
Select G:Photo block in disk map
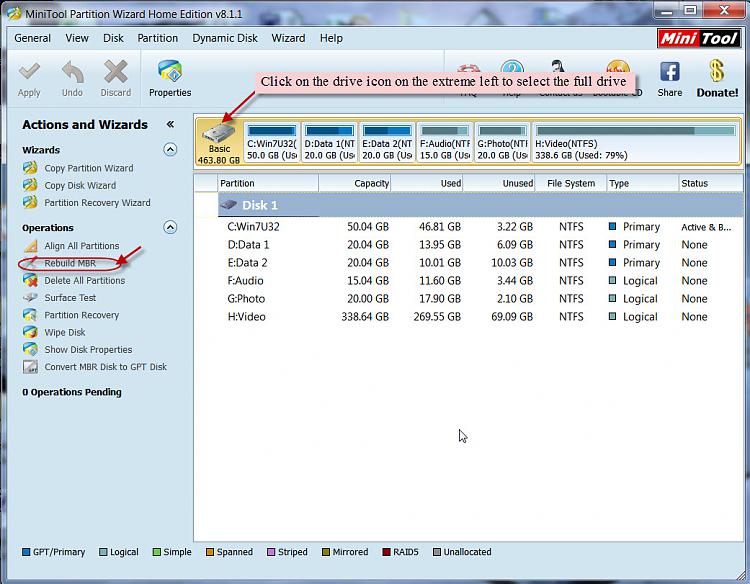click(502, 143)
